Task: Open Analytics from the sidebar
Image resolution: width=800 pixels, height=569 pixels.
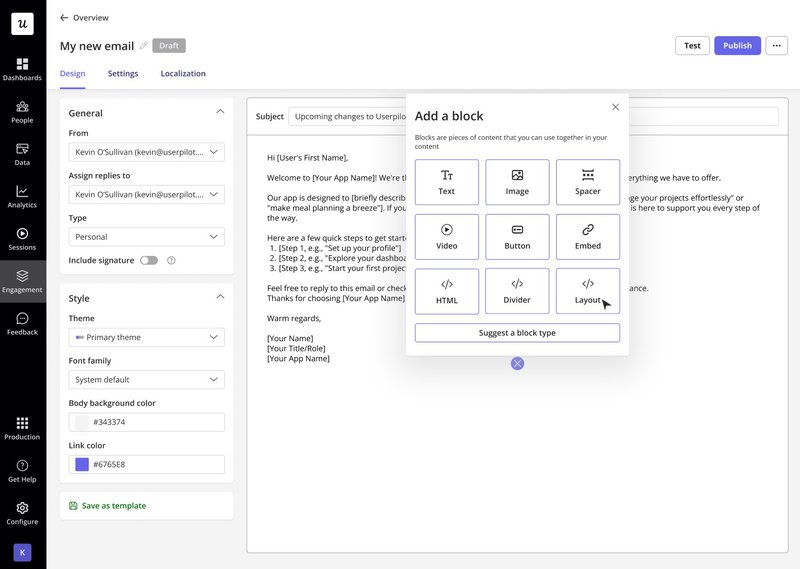Action: point(22,197)
